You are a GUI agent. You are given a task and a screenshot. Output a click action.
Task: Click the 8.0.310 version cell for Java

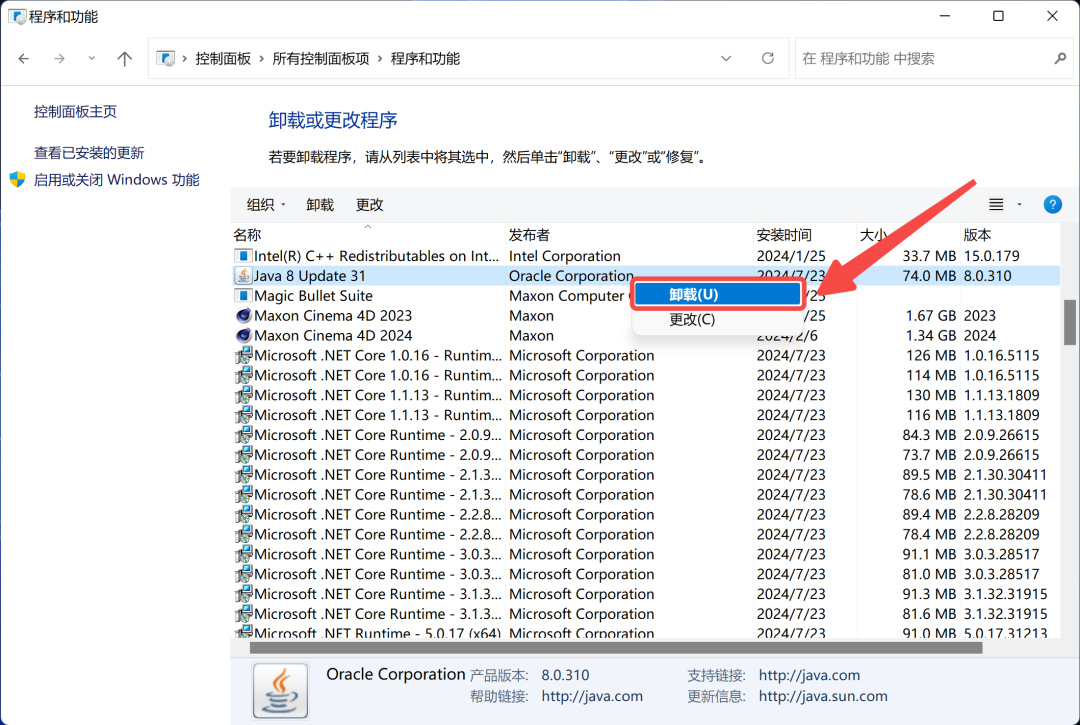click(987, 276)
